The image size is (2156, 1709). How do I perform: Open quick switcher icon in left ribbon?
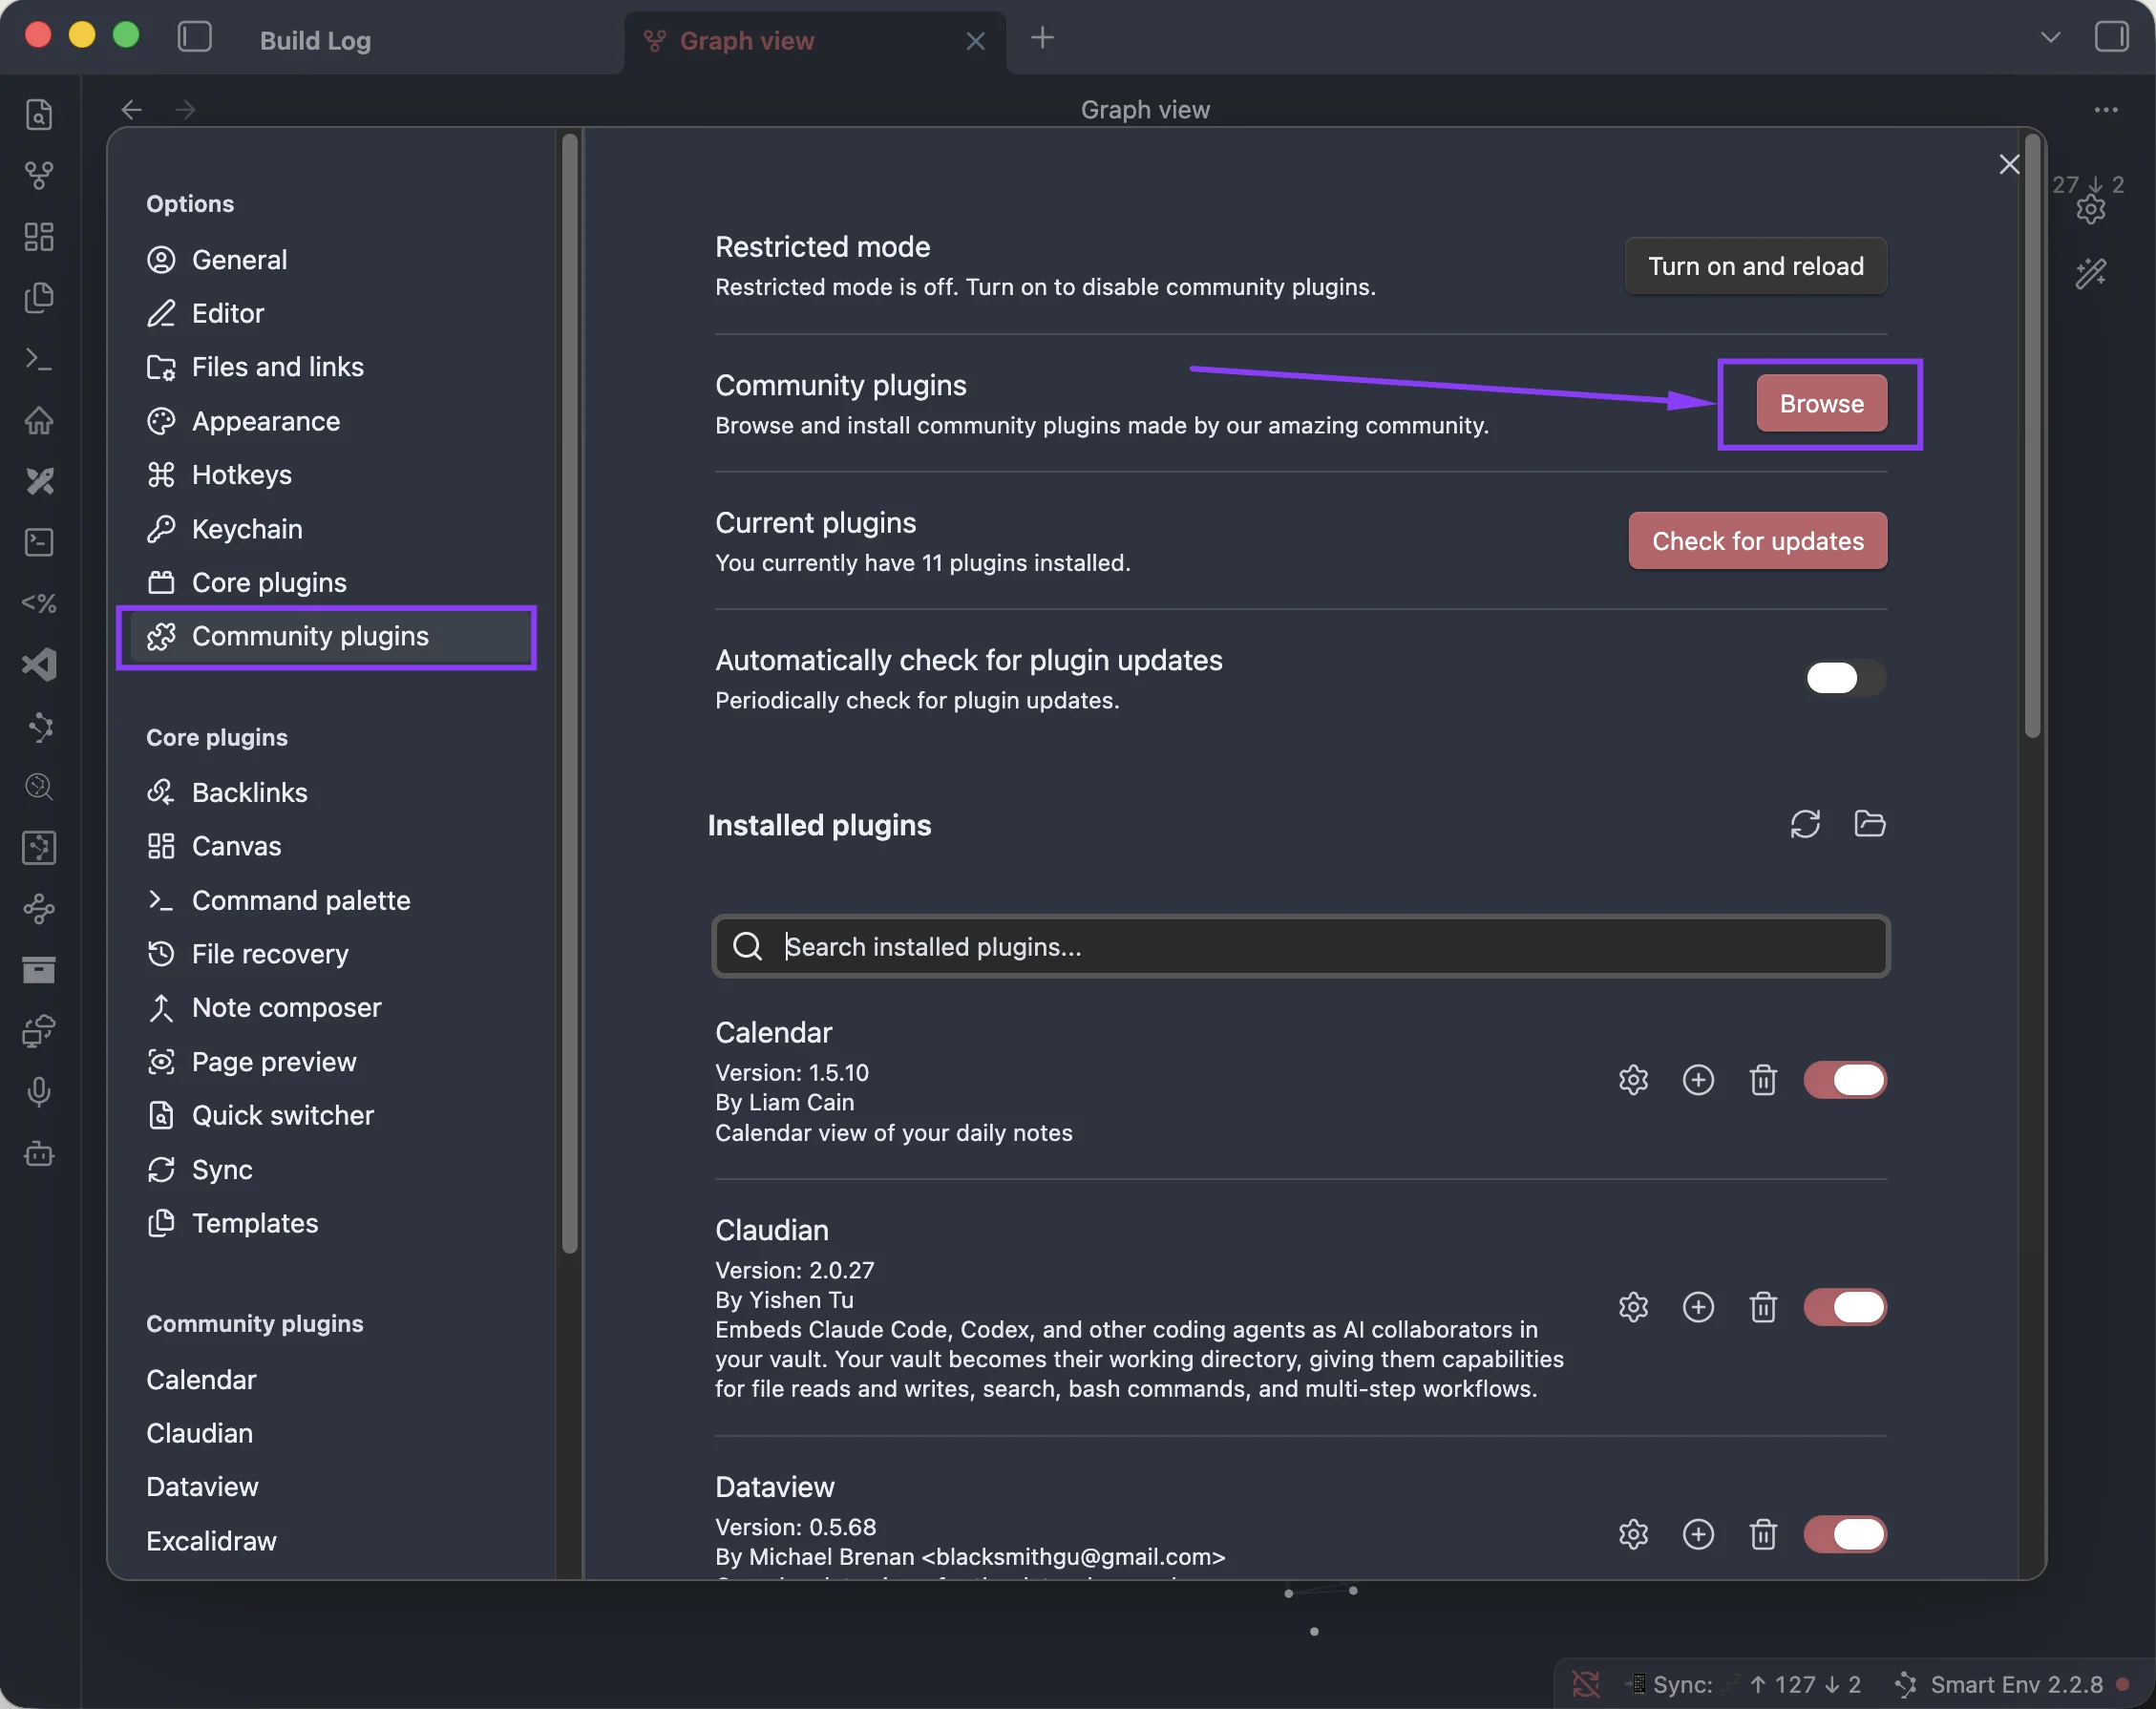(x=39, y=114)
